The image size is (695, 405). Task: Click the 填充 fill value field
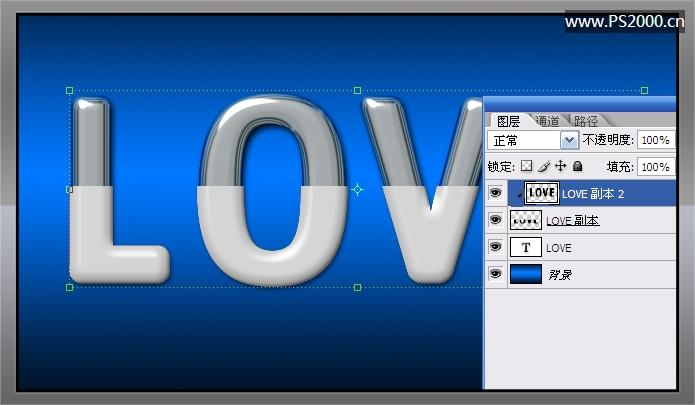[656, 167]
